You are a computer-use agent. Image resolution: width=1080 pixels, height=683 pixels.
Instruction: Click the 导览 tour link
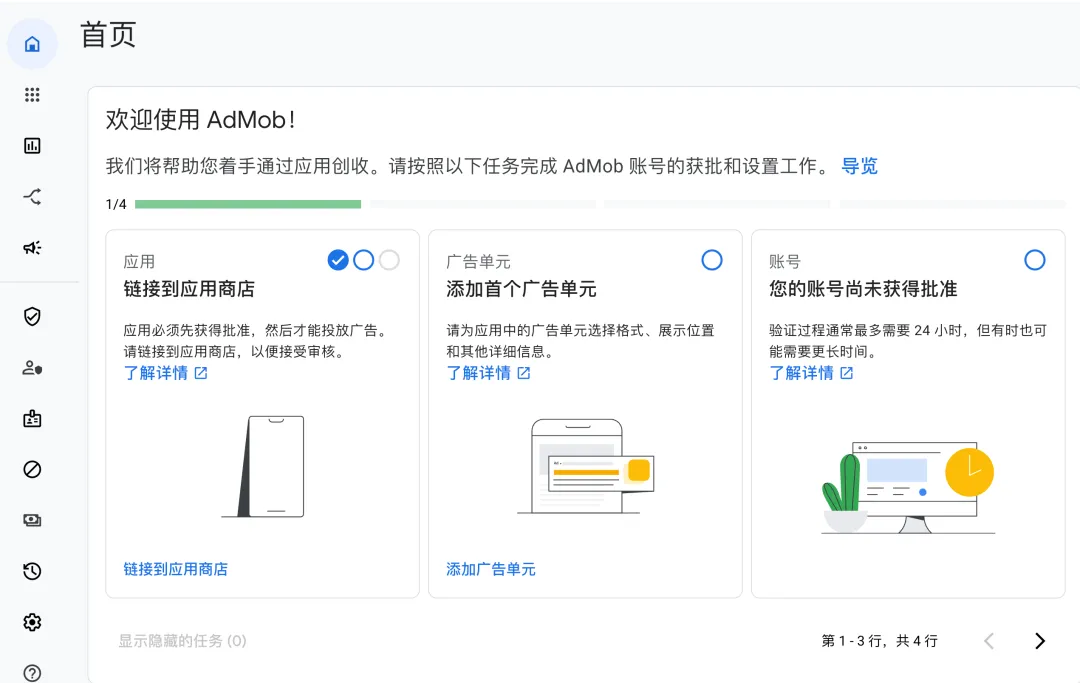(x=860, y=166)
